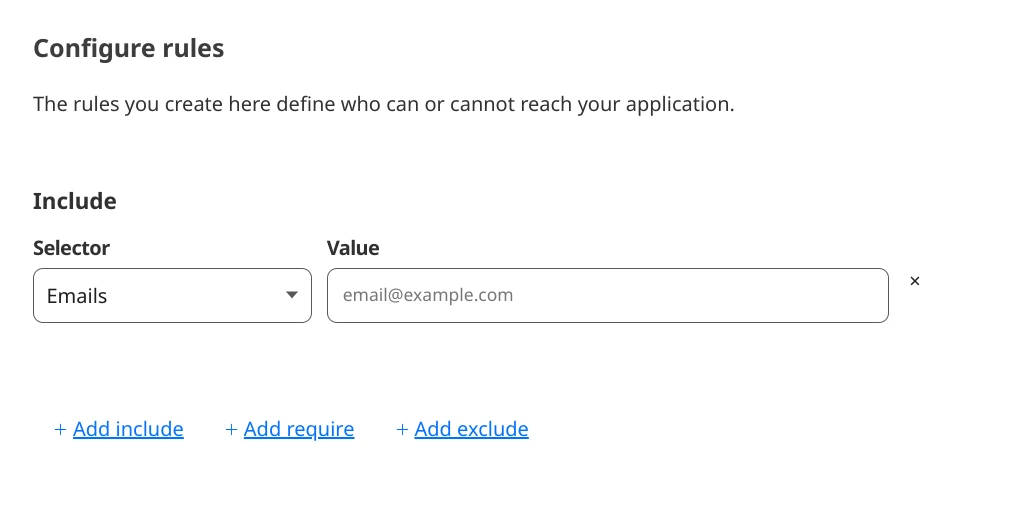Click the Selector column label
This screenshot has width=1035, height=505.
71,248
